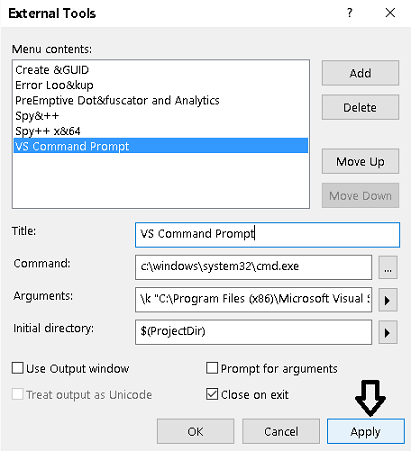The width and height of the screenshot is (411, 451).
Task: Delete the selected tool
Action: coord(360,107)
